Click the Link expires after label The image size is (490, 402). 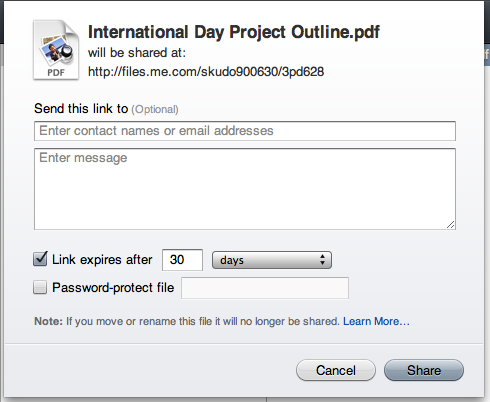[102, 260]
